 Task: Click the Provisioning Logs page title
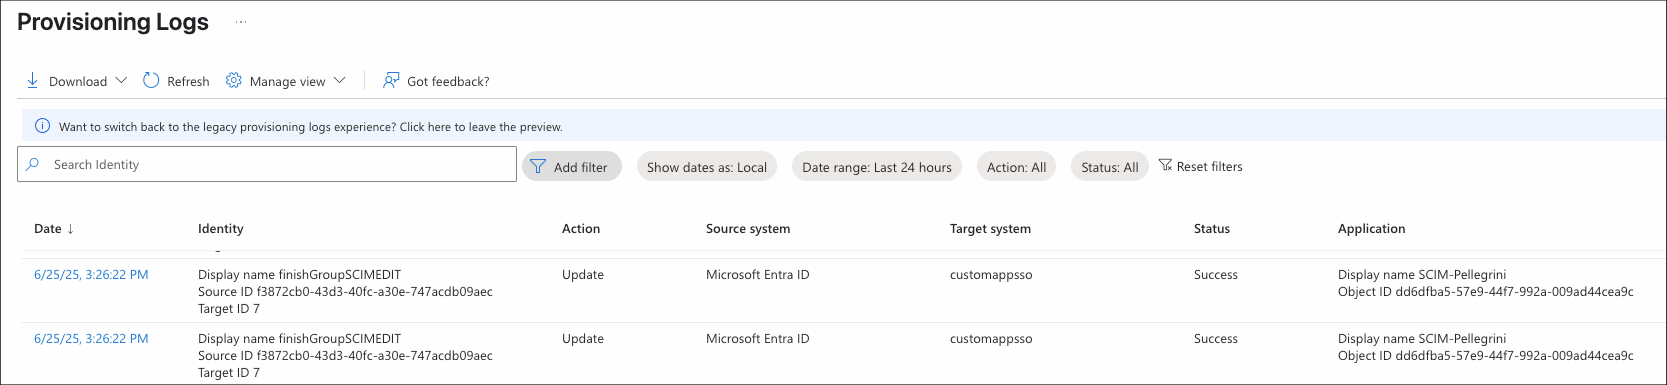click(113, 22)
